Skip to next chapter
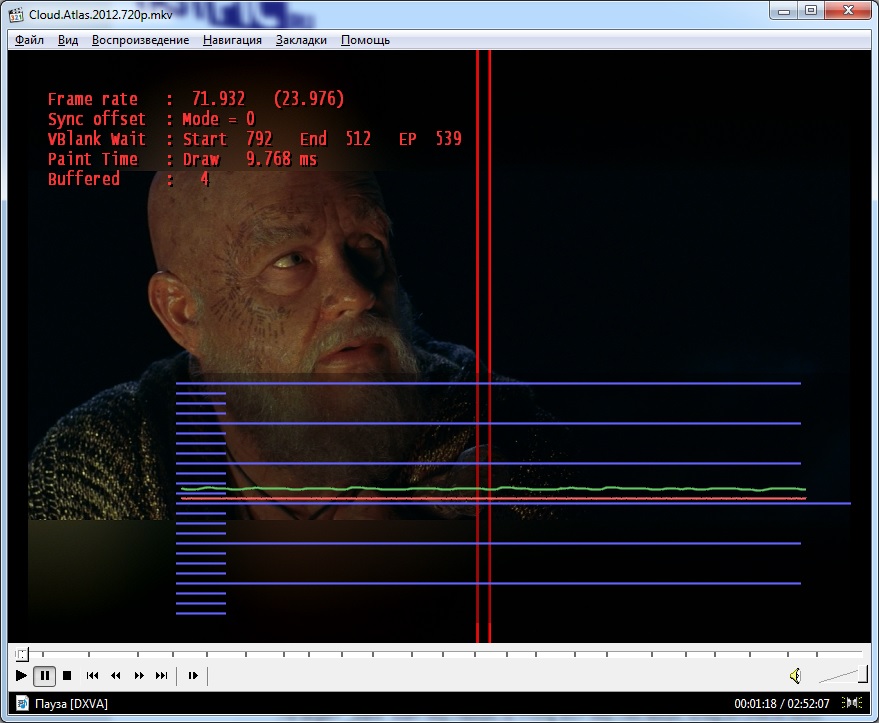Viewport: 879px width, 723px height. pos(162,676)
